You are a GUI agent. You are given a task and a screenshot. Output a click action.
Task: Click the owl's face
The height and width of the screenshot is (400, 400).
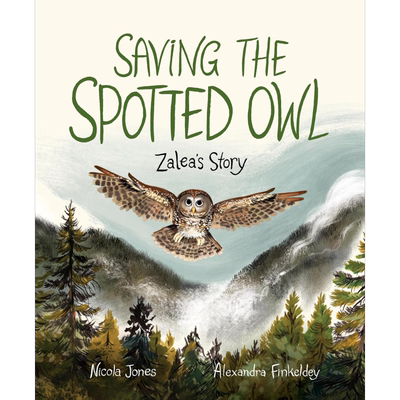(x=193, y=203)
